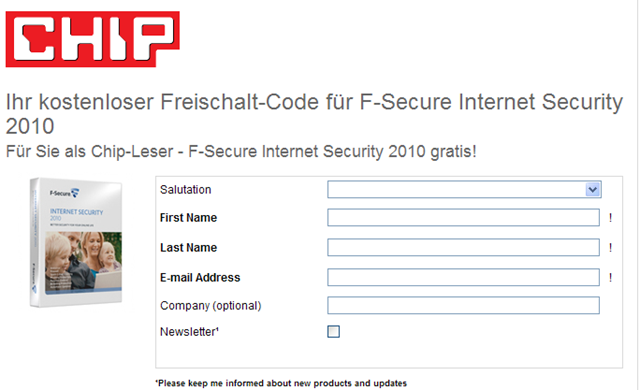This screenshot has height=390, width=640.
Task: Click the Freischalt-Code page heading
Action: 314,113
